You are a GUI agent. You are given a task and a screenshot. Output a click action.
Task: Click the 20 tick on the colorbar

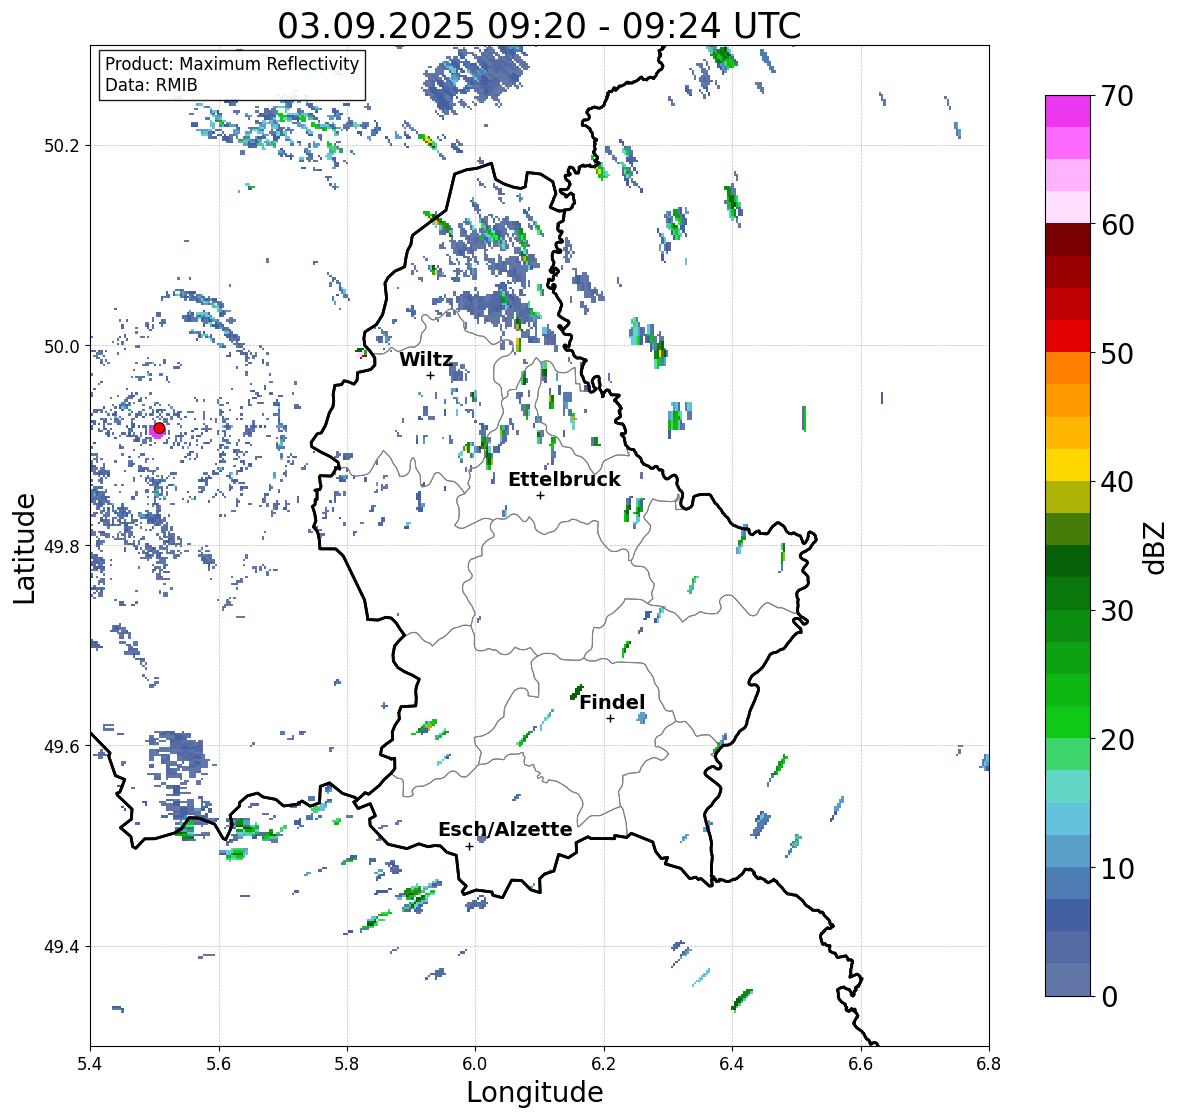[x=1117, y=740]
